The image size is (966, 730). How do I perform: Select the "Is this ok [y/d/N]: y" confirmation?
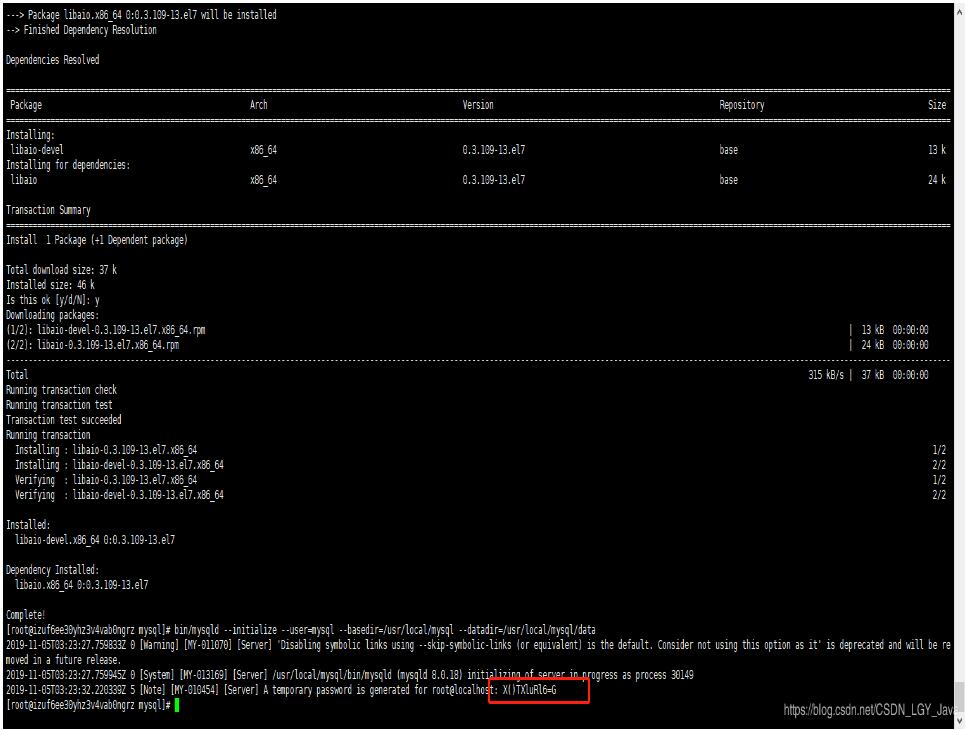pyautogui.click(x=50, y=299)
